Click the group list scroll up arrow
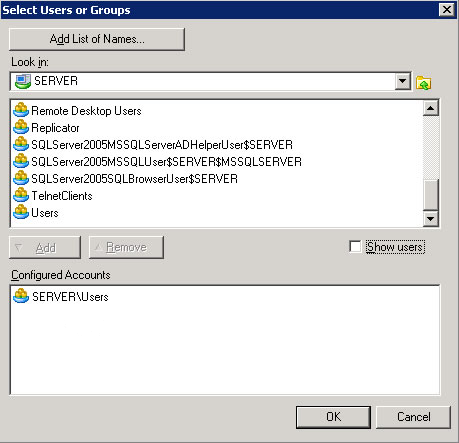Screen dimensions: 459x443 [431, 108]
